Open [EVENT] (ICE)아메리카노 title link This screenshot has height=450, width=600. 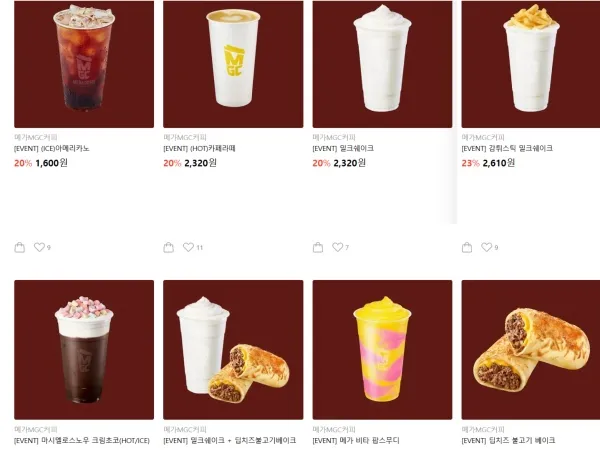tap(52, 148)
